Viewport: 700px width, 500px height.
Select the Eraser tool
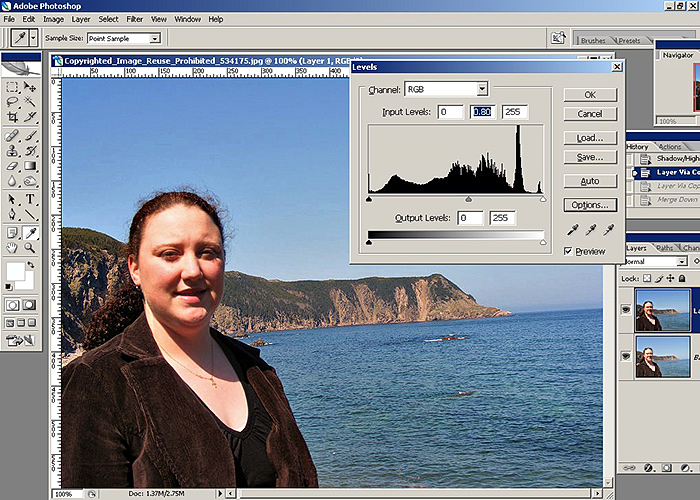[12, 166]
